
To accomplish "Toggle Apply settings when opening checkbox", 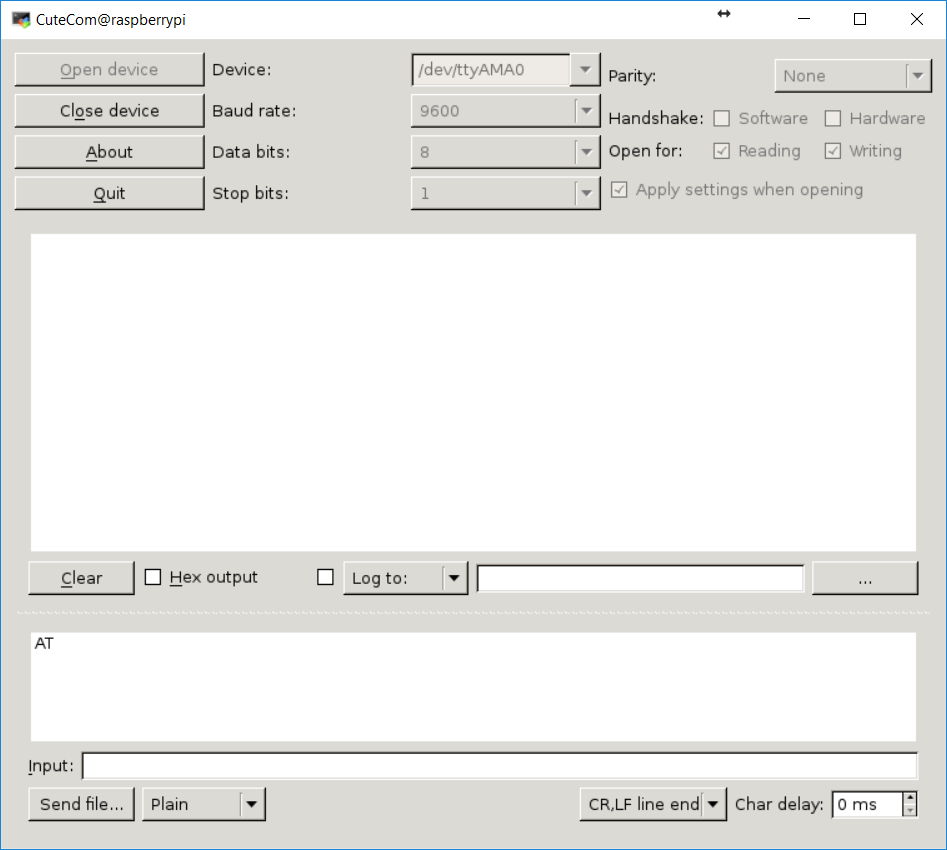I will click(x=619, y=190).
